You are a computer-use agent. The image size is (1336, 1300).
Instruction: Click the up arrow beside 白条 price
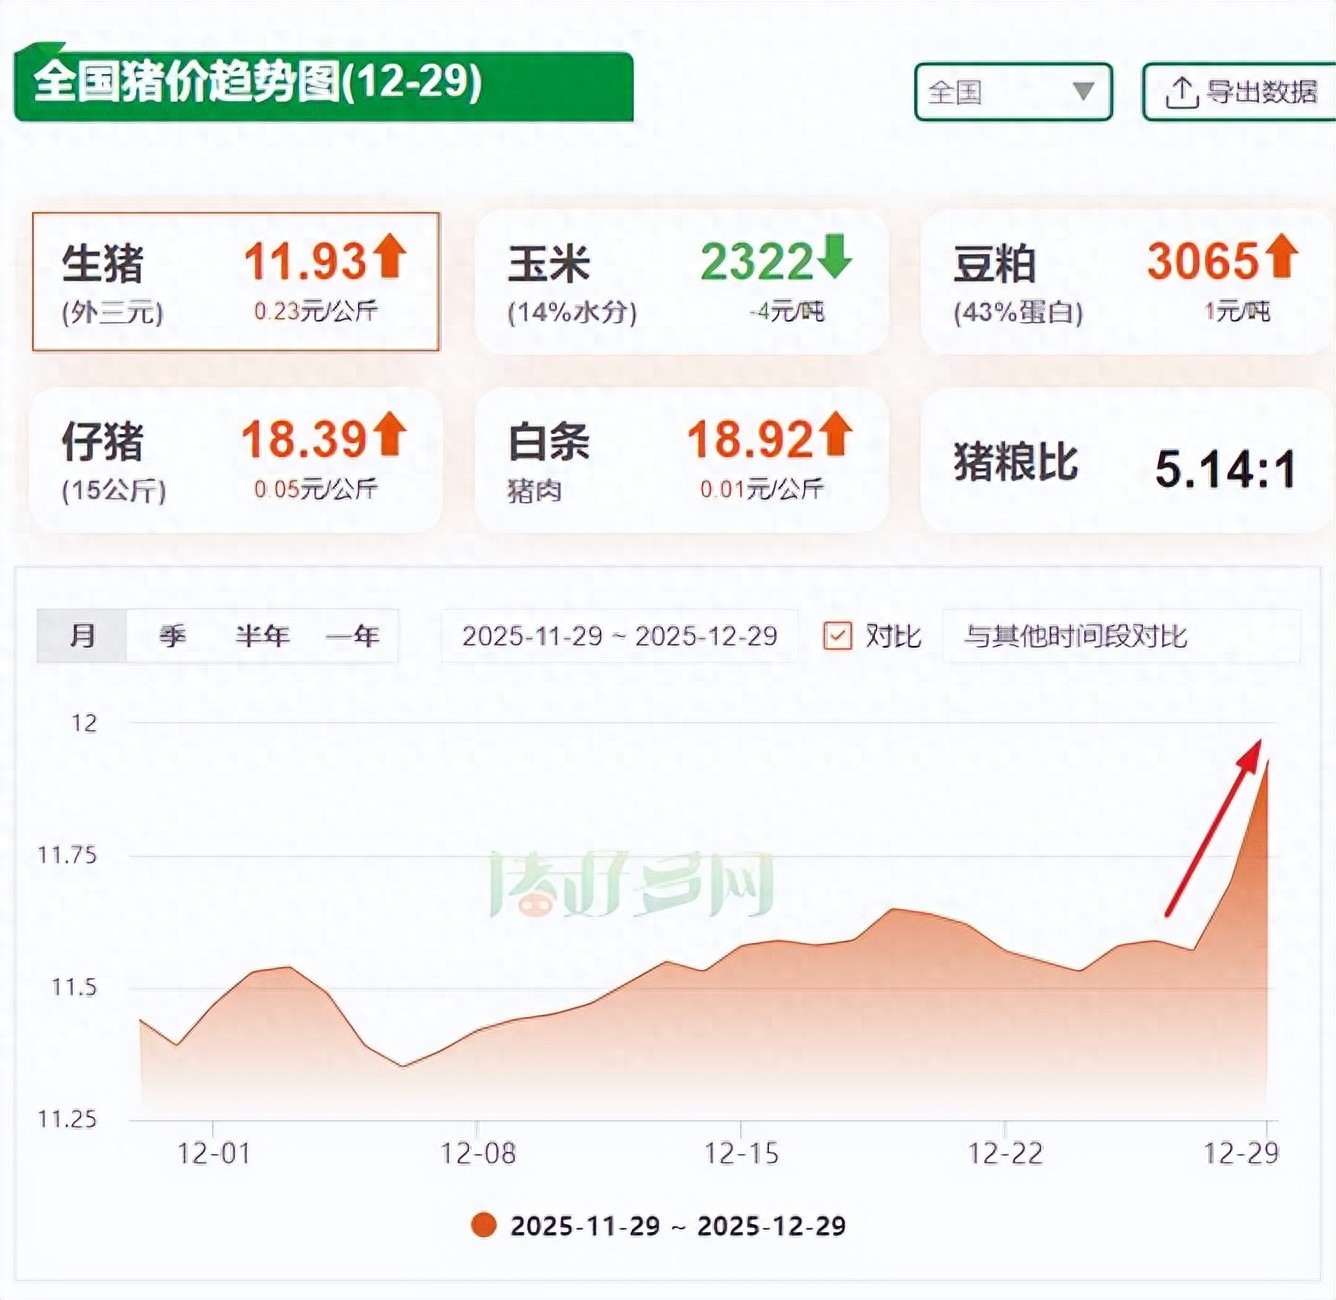click(835, 435)
